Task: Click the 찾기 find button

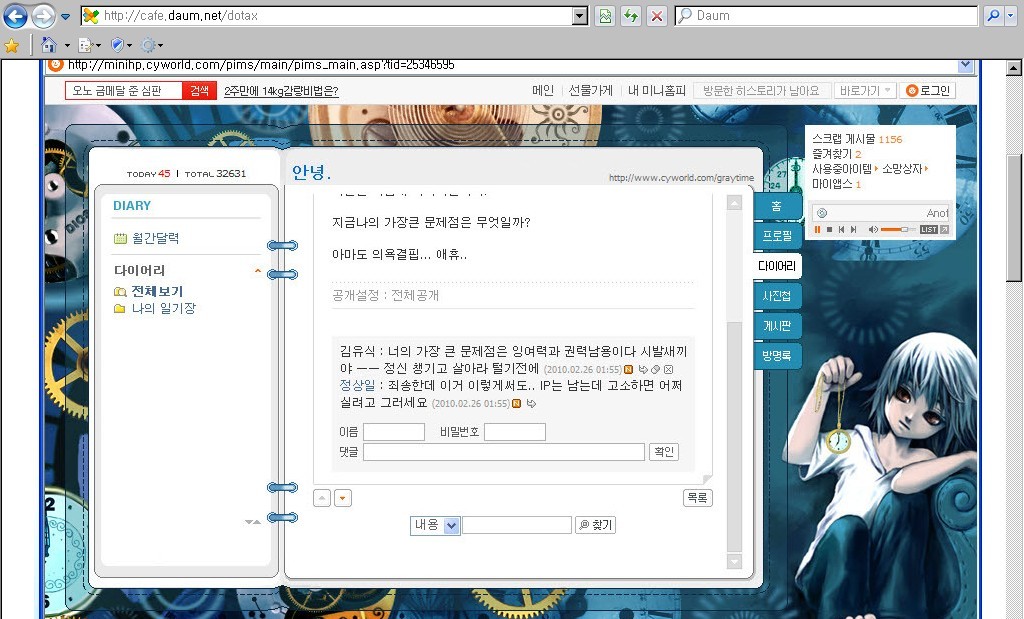Action: (595, 525)
